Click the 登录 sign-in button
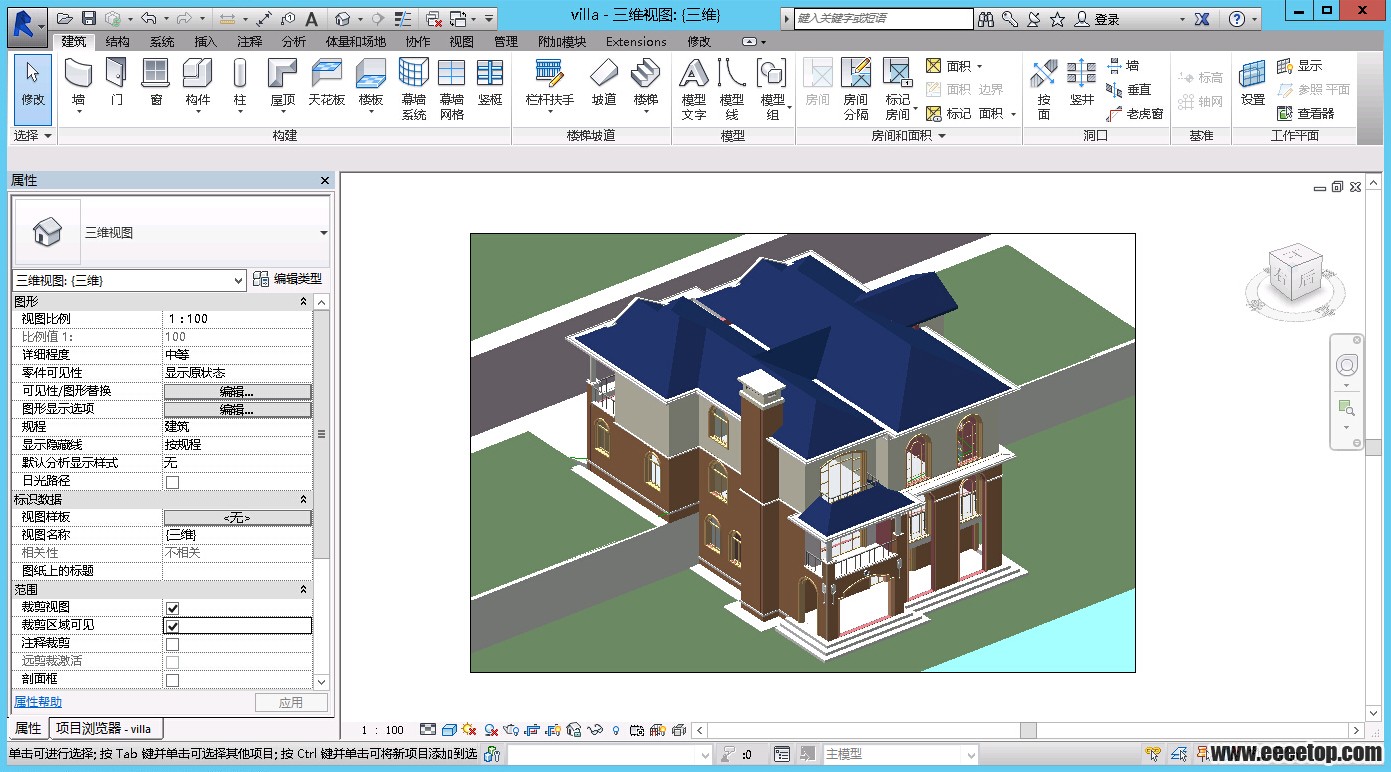 (x=1096, y=19)
